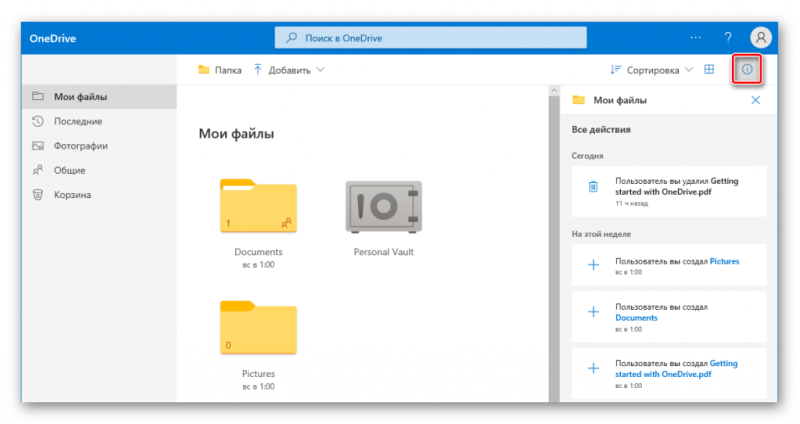Click the folder icon next to sidebar 'Мои файлы'
Screen dimensions: 800x424
pos(38,96)
